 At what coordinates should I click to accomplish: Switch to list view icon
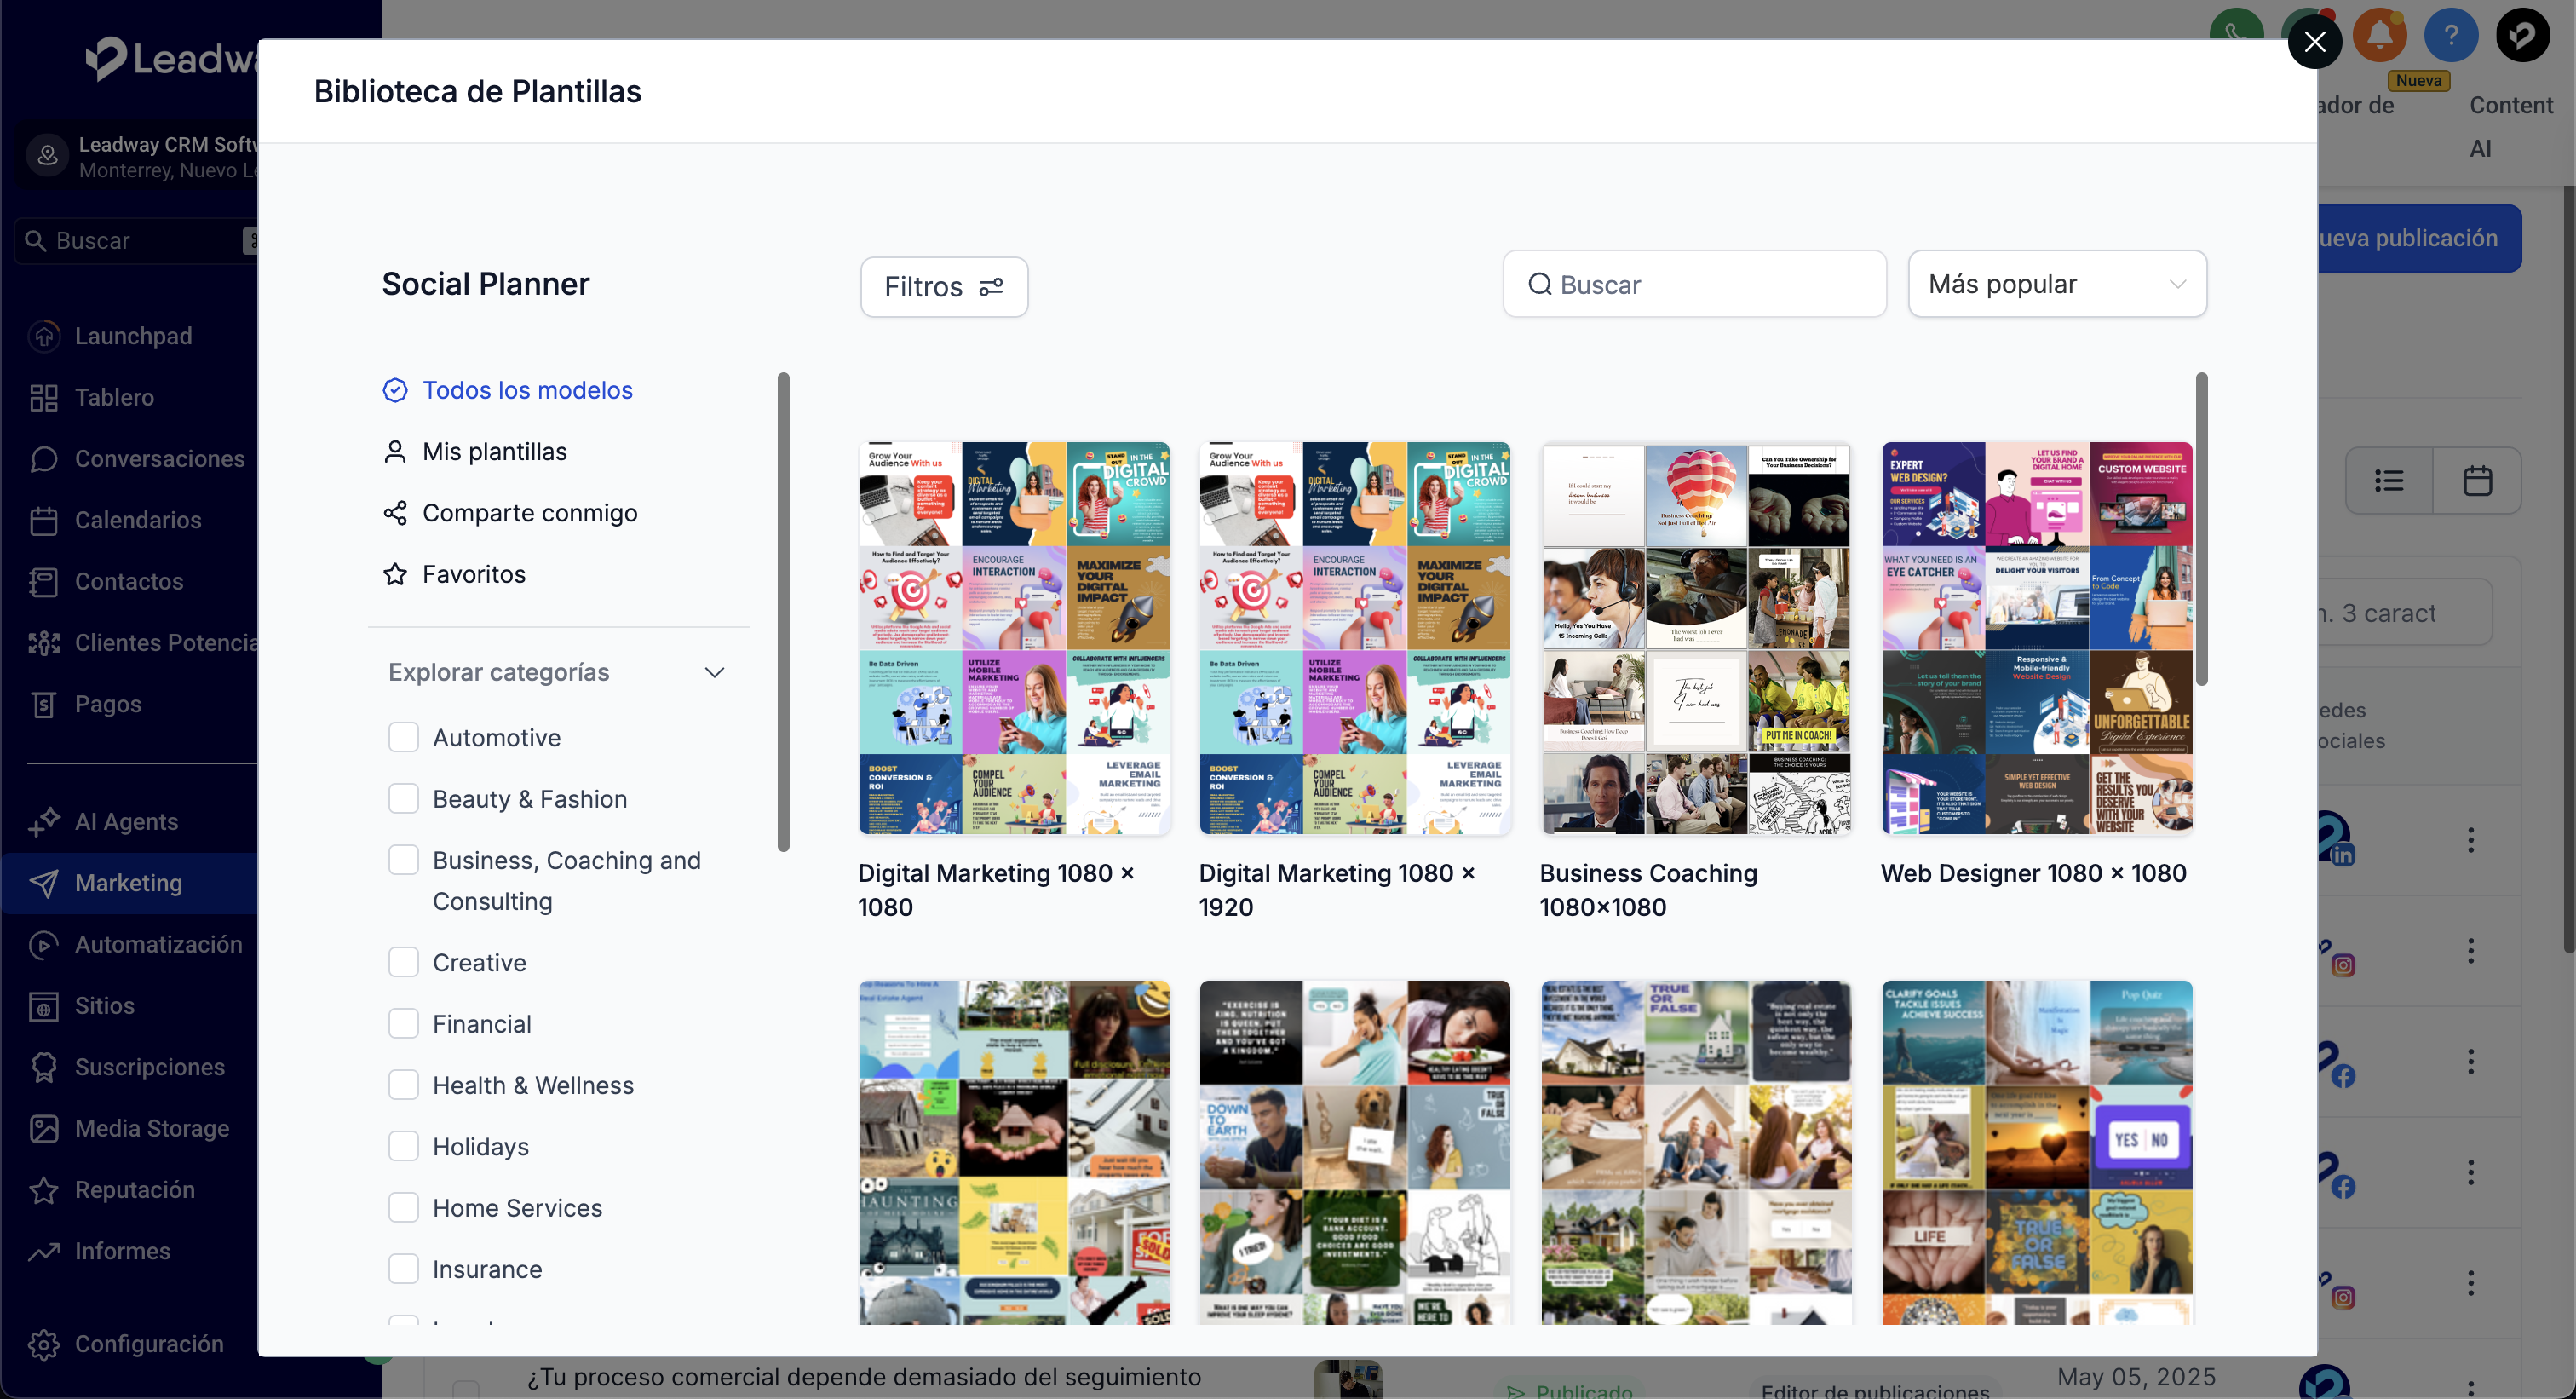pyautogui.click(x=2389, y=481)
